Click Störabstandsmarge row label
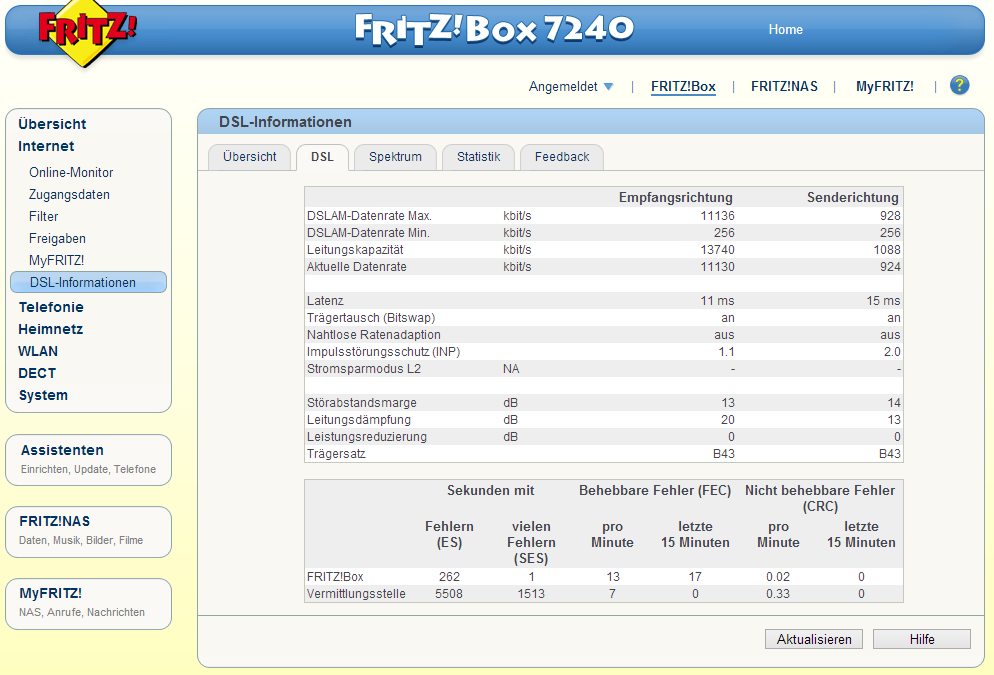Screen dimensions: 994x675 [x=361, y=403]
